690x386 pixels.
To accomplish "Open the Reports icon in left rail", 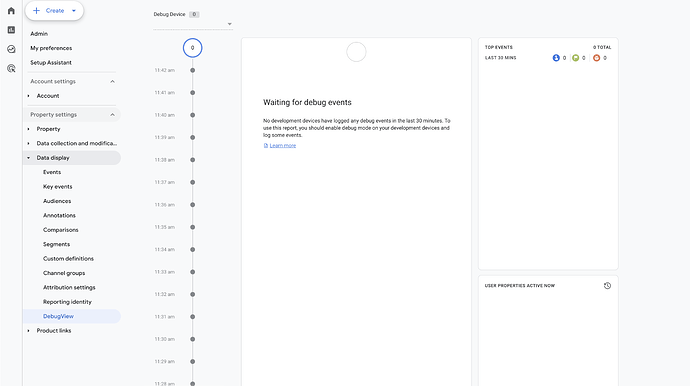I will pos(11,30).
